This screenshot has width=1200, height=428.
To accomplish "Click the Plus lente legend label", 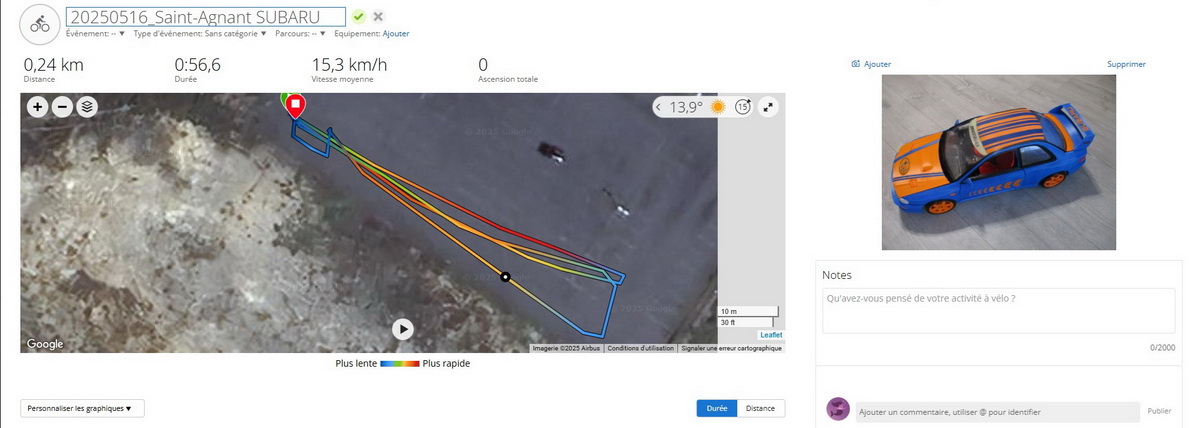I will (x=356, y=364).
